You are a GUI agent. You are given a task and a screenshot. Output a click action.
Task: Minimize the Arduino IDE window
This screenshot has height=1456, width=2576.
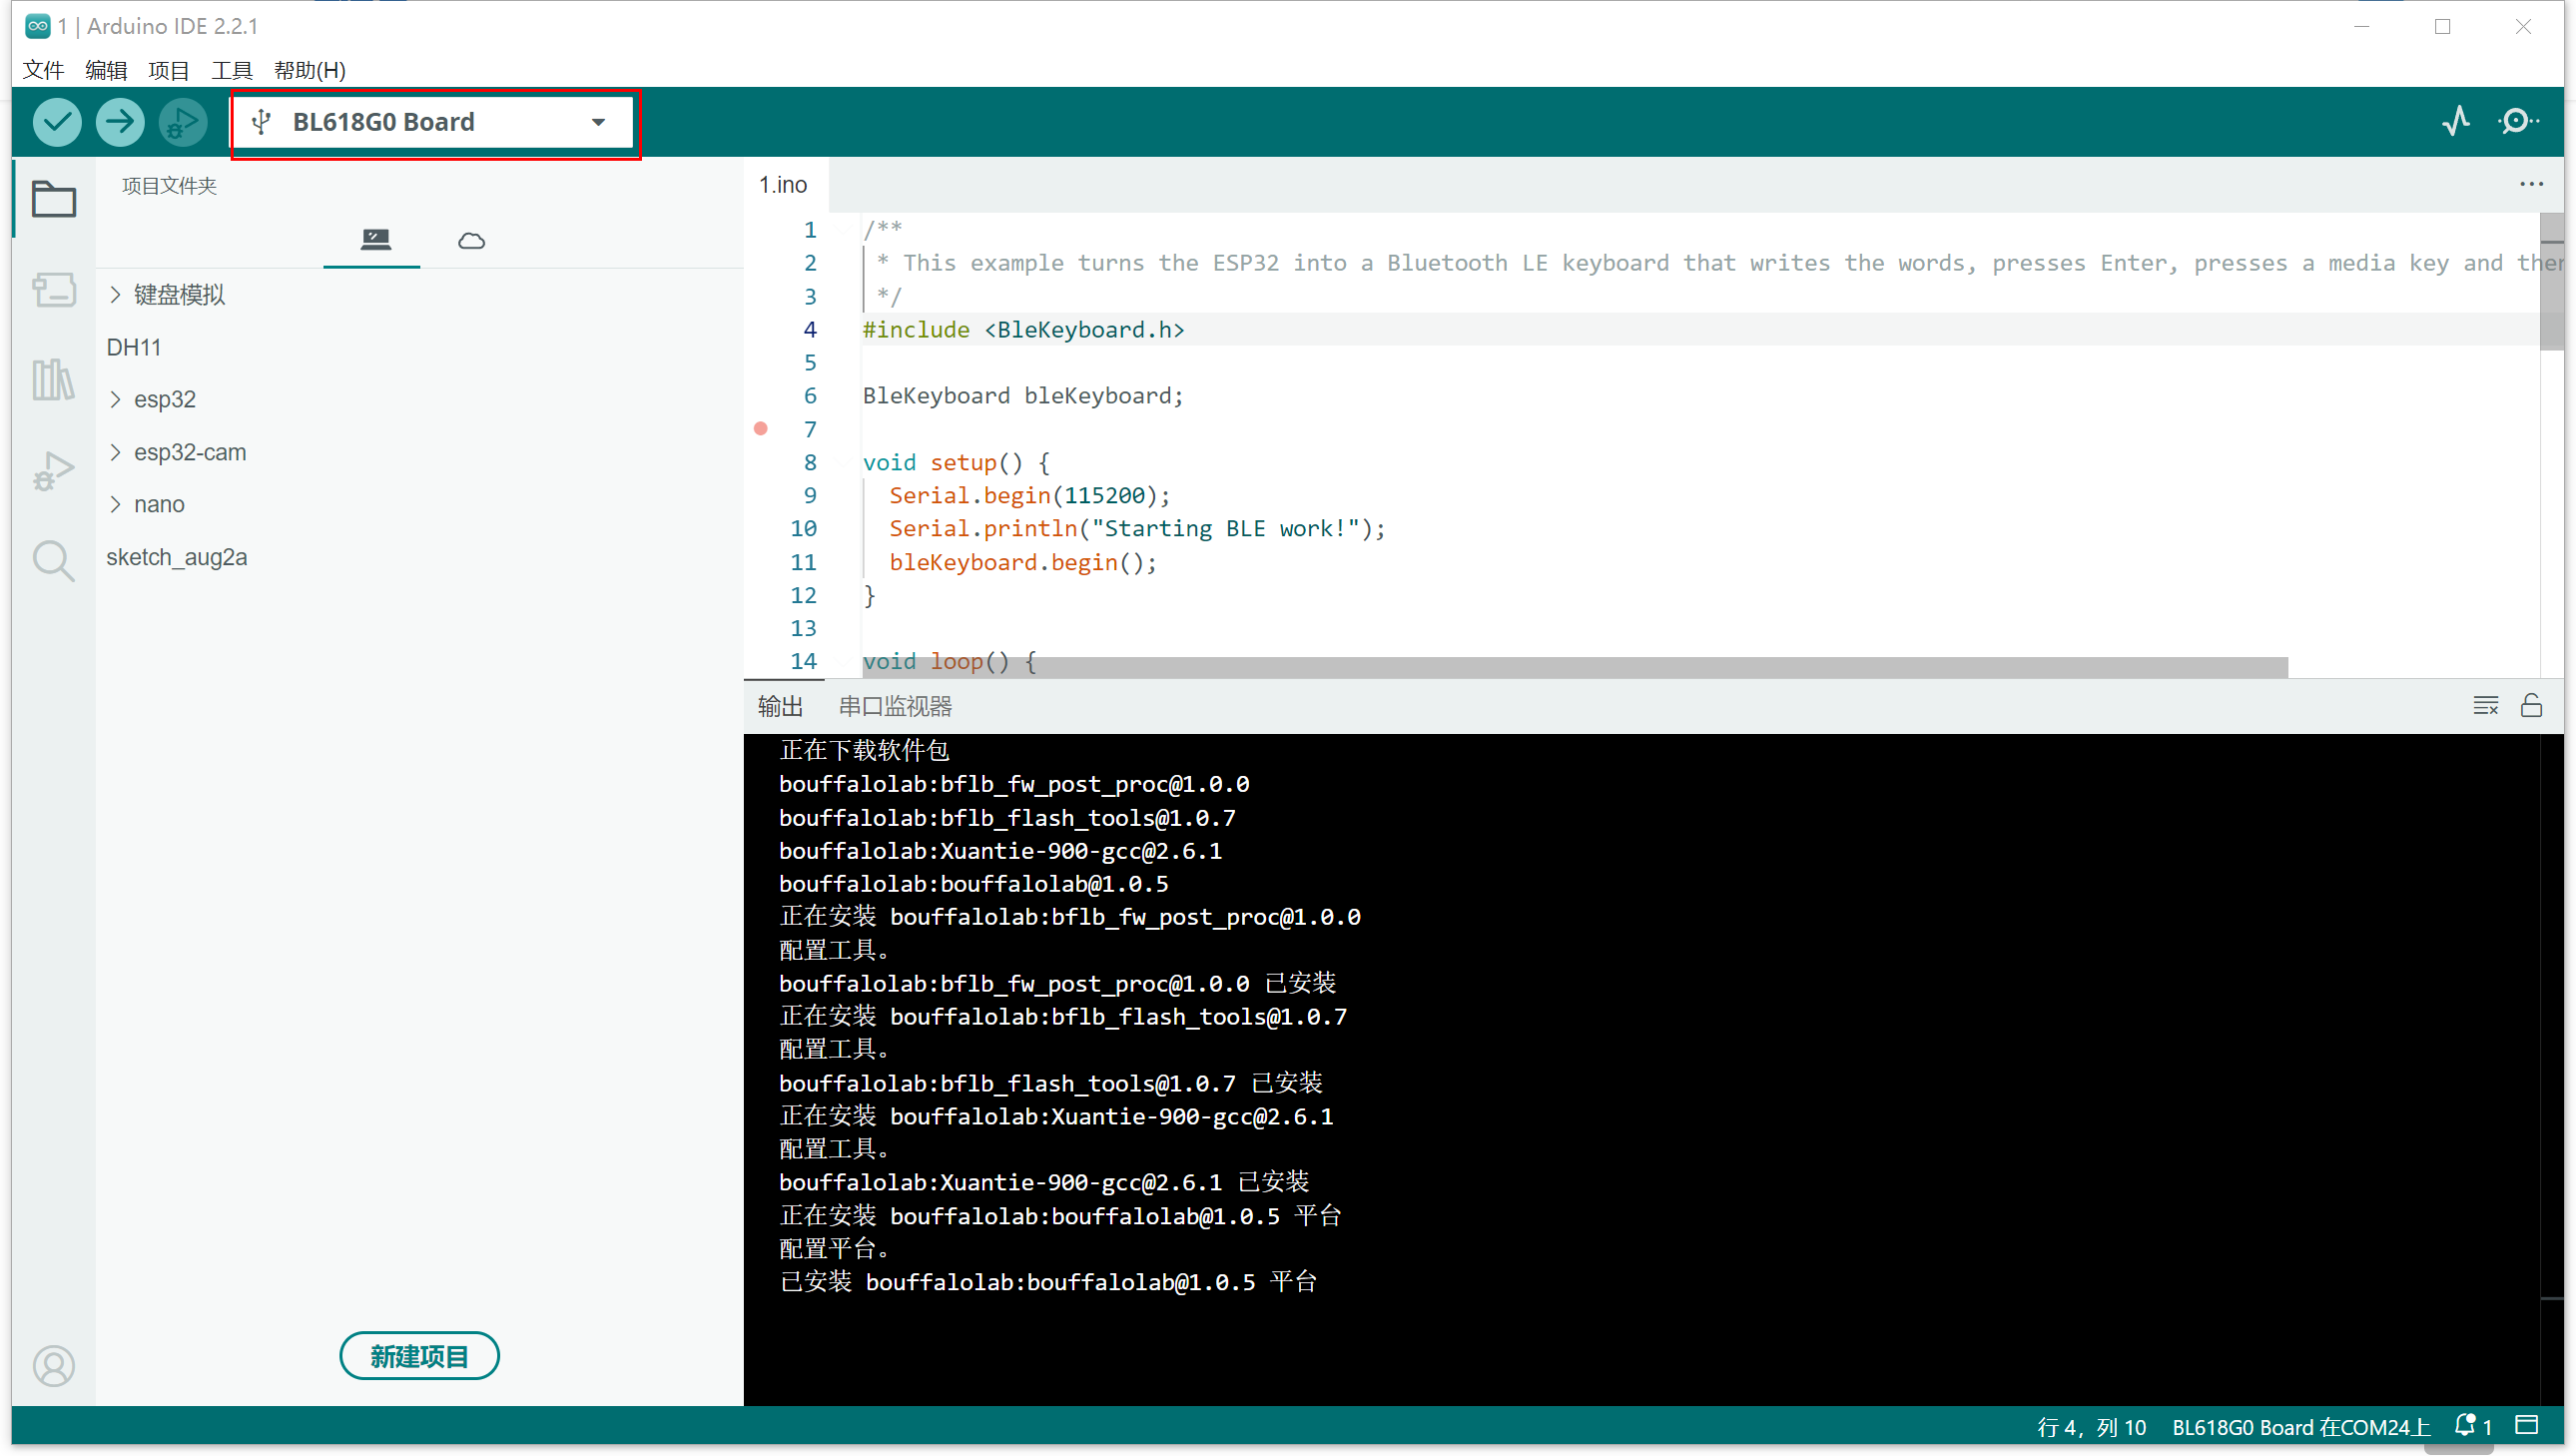2362,27
